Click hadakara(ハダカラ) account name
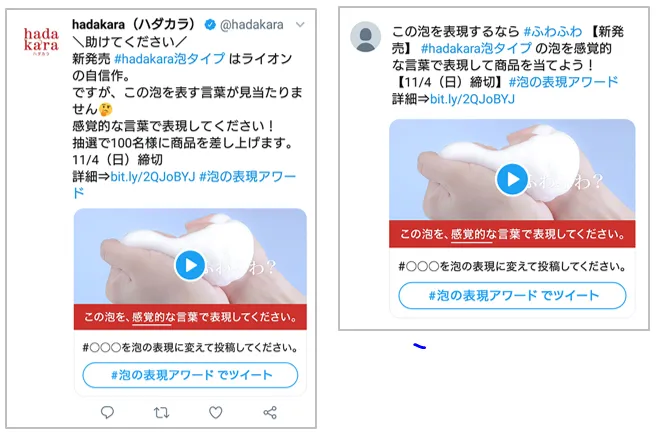 [x=134, y=24]
